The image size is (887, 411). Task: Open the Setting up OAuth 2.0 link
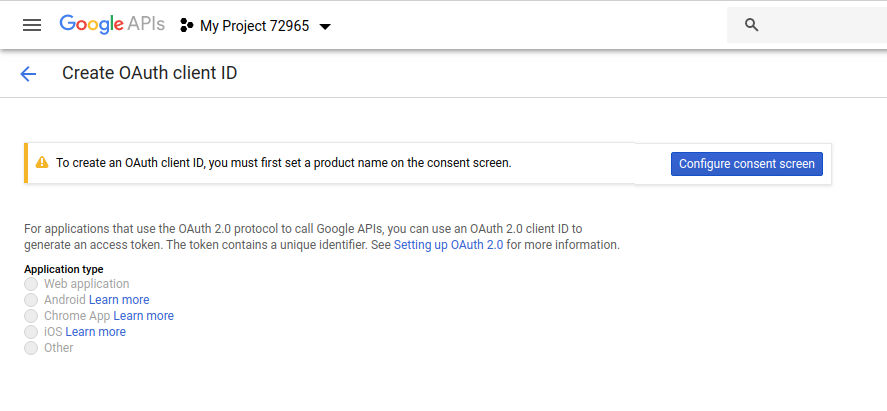coord(448,245)
